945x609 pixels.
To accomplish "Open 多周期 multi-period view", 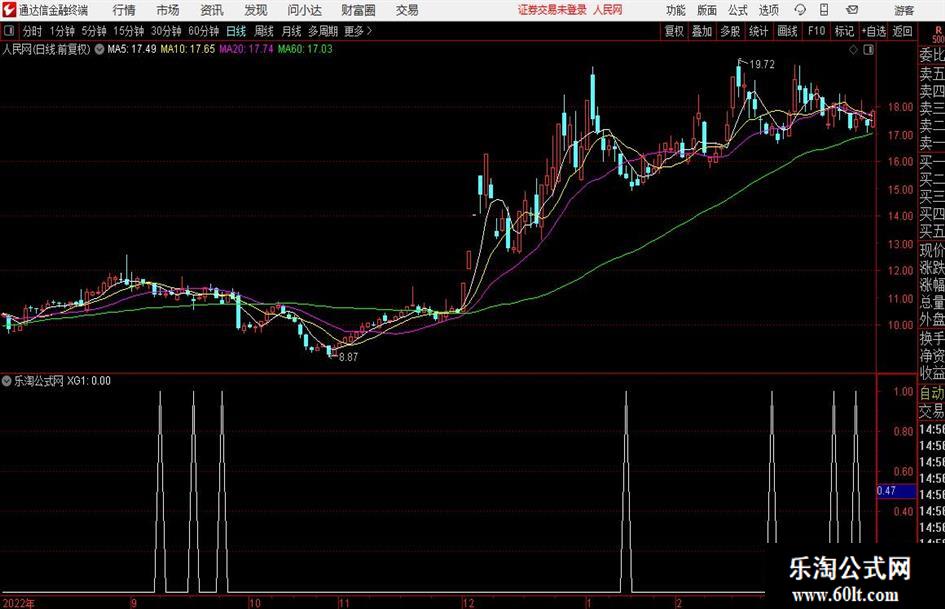I will coord(323,31).
